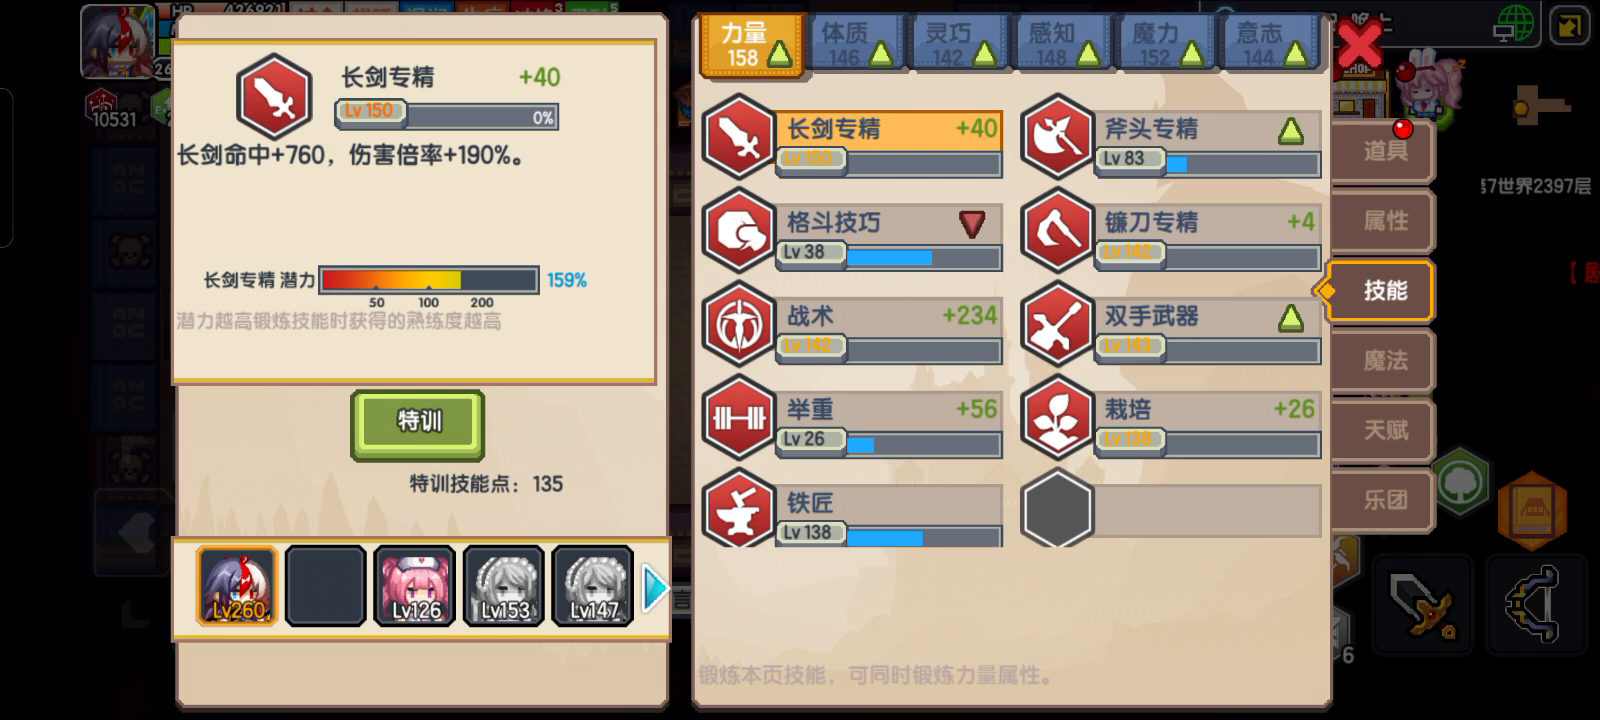Viewport: 1600px width, 720px height.
Task: Expand character list with blue arrow
Action: (x=655, y=588)
